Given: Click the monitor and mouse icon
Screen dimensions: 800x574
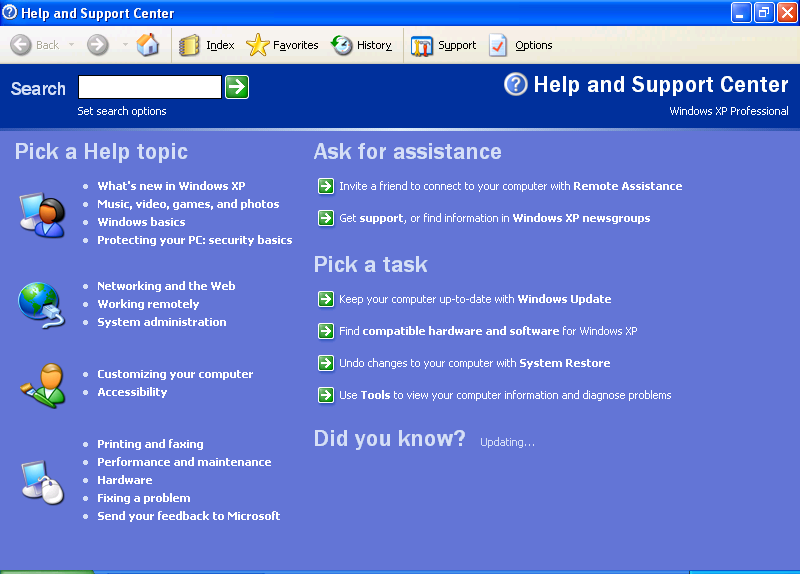Looking at the screenshot, I should (43, 482).
